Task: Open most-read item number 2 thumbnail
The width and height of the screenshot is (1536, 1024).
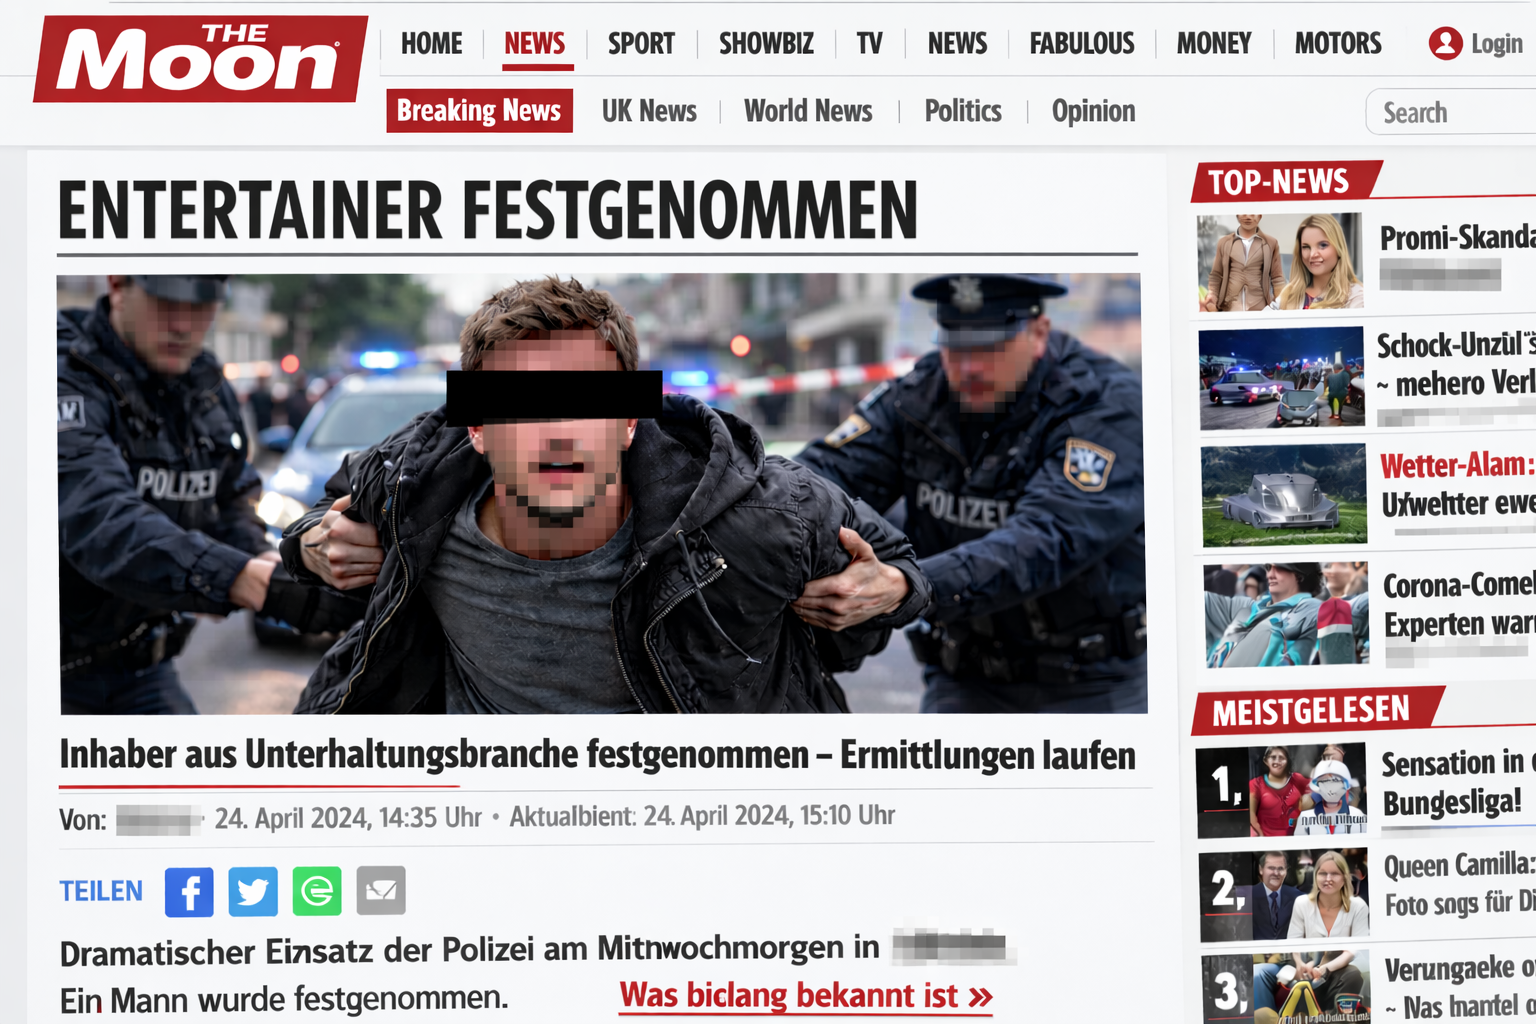Action: pyautogui.click(x=1282, y=895)
